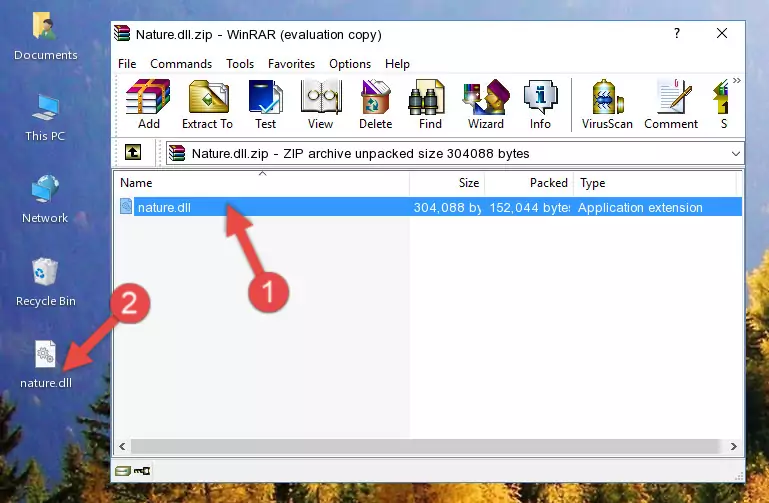Sort by Type column header

click(655, 183)
